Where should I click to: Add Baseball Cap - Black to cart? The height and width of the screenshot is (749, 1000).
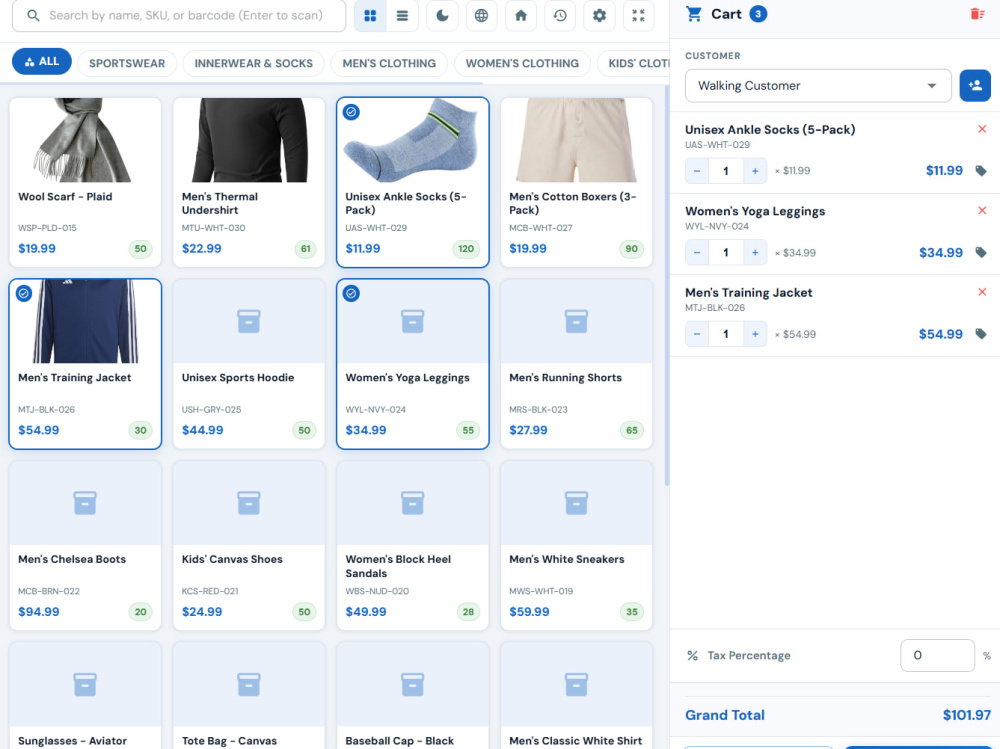(x=413, y=695)
